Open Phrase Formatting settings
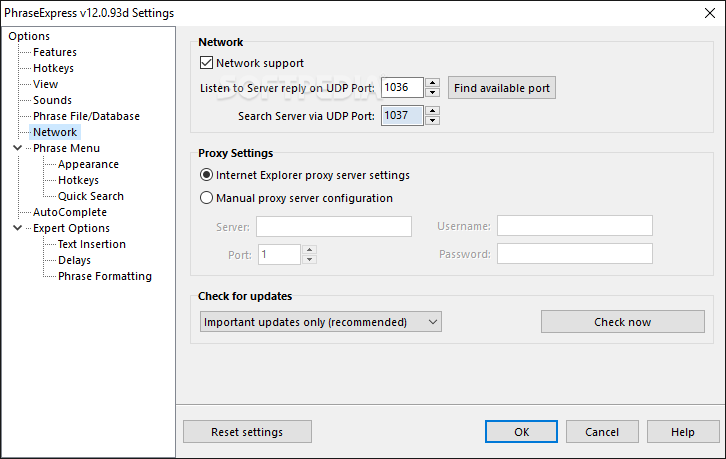 [105, 276]
